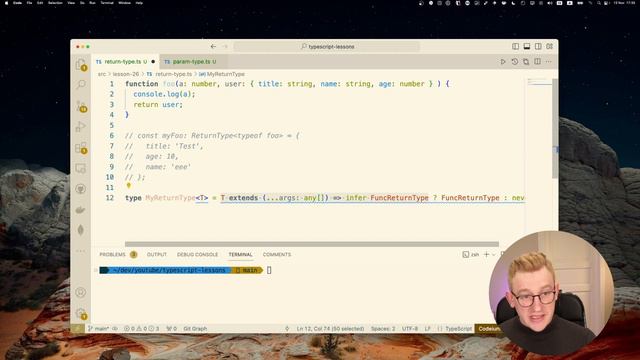Open Source Control view with badge
Image resolution: width=640 pixels, height=360 pixels.
[81, 106]
